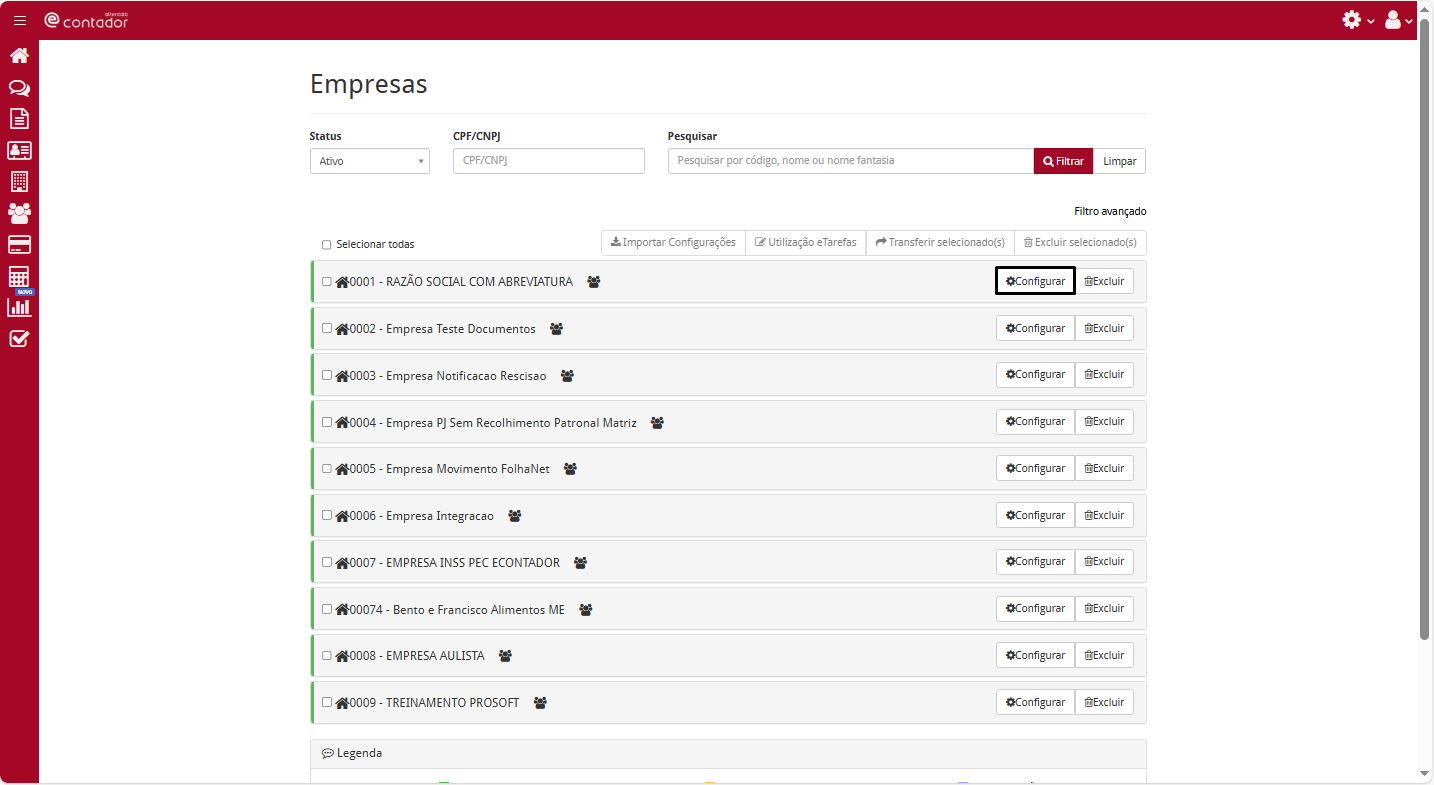Click the Pesquisar search field
This screenshot has height=785, width=1434.
(x=851, y=161)
